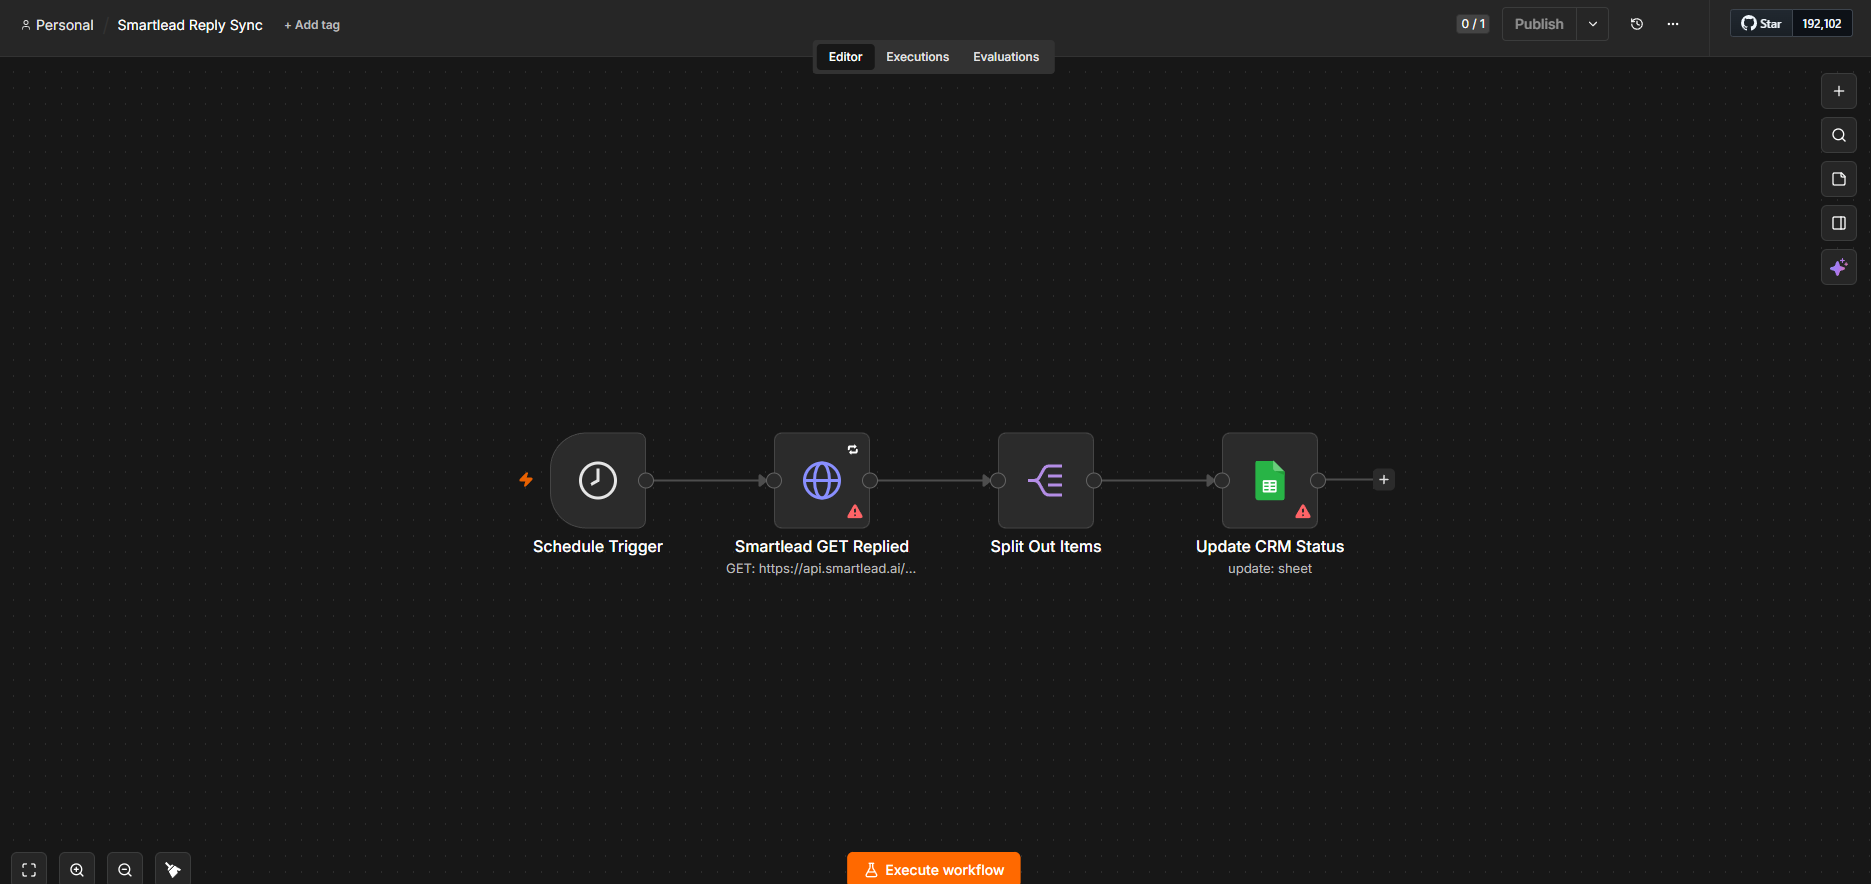Click the warning triangle on Smartlead GET Replied
This screenshot has height=884, width=1871.
click(855, 511)
